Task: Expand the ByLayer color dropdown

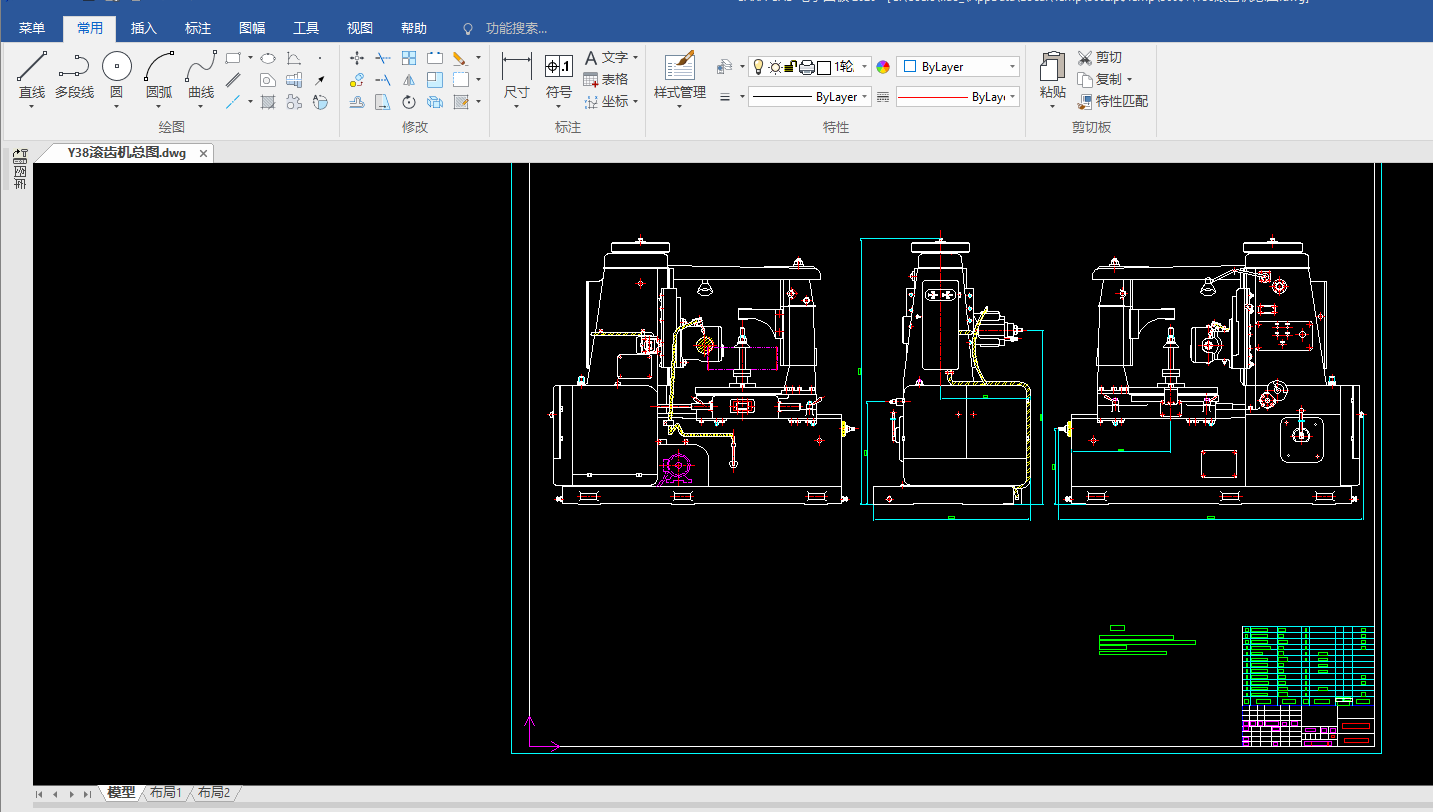Action: [1012, 67]
